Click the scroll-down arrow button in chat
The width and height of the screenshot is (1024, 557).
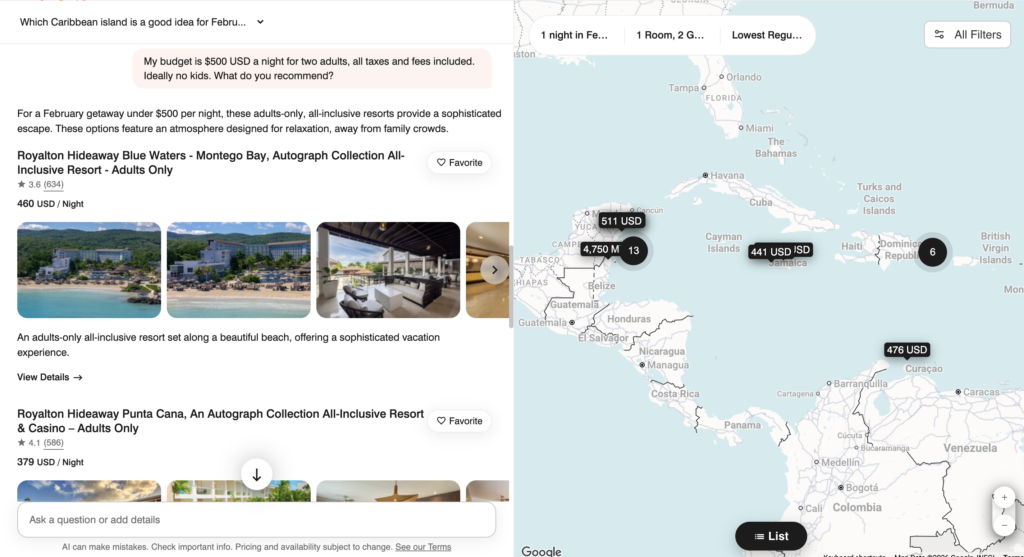(257, 475)
